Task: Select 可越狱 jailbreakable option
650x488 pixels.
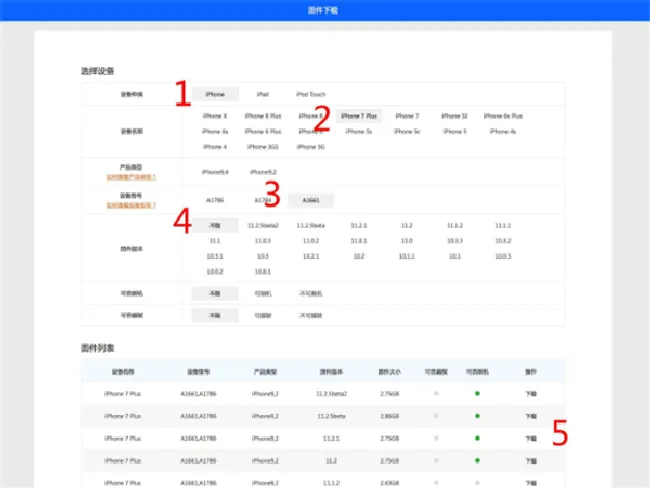Action: click(x=263, y=316)
